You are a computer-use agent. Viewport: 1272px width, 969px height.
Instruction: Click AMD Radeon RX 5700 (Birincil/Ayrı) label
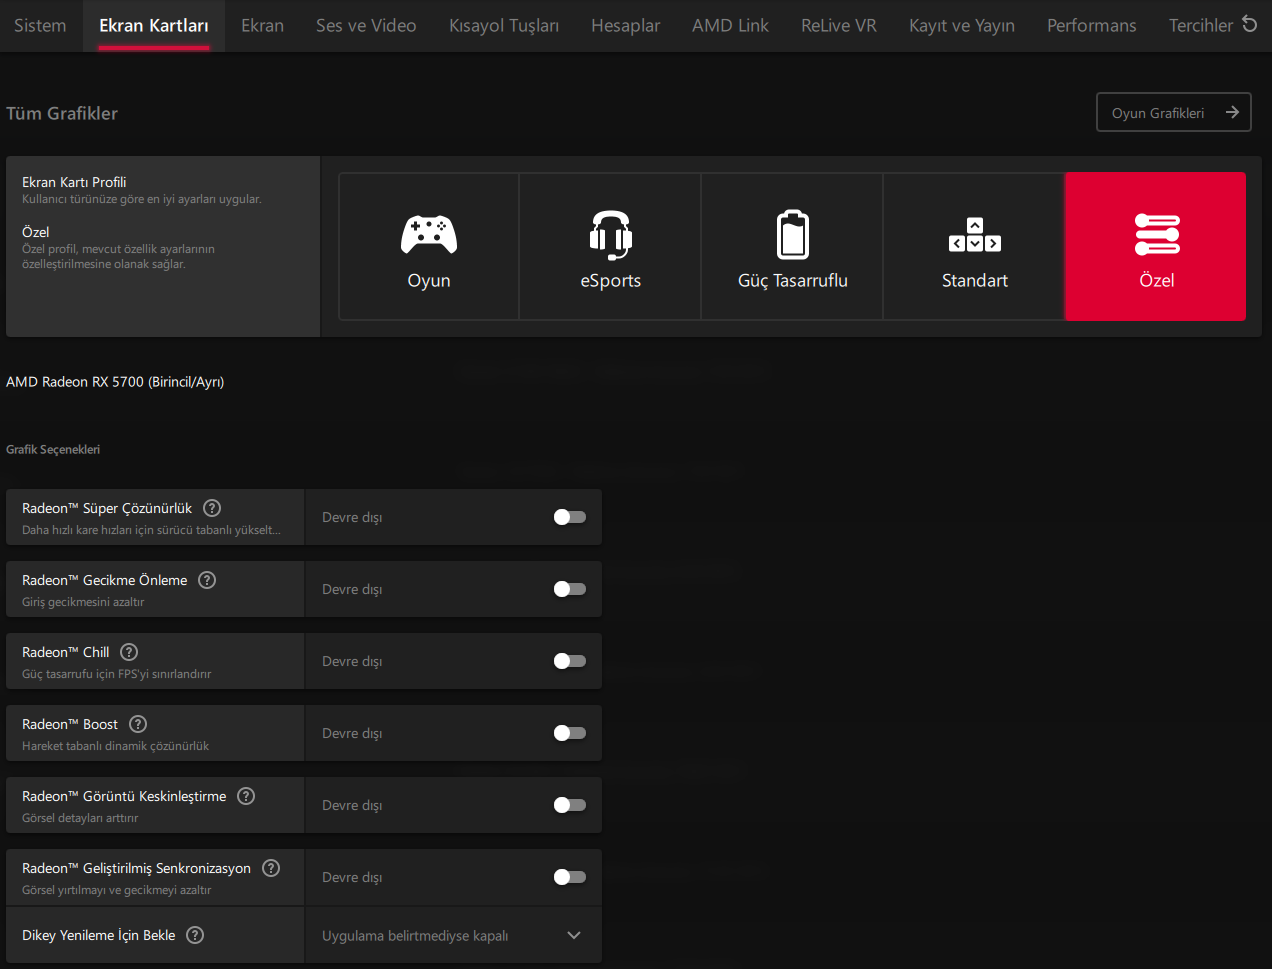tap(115, 382)
